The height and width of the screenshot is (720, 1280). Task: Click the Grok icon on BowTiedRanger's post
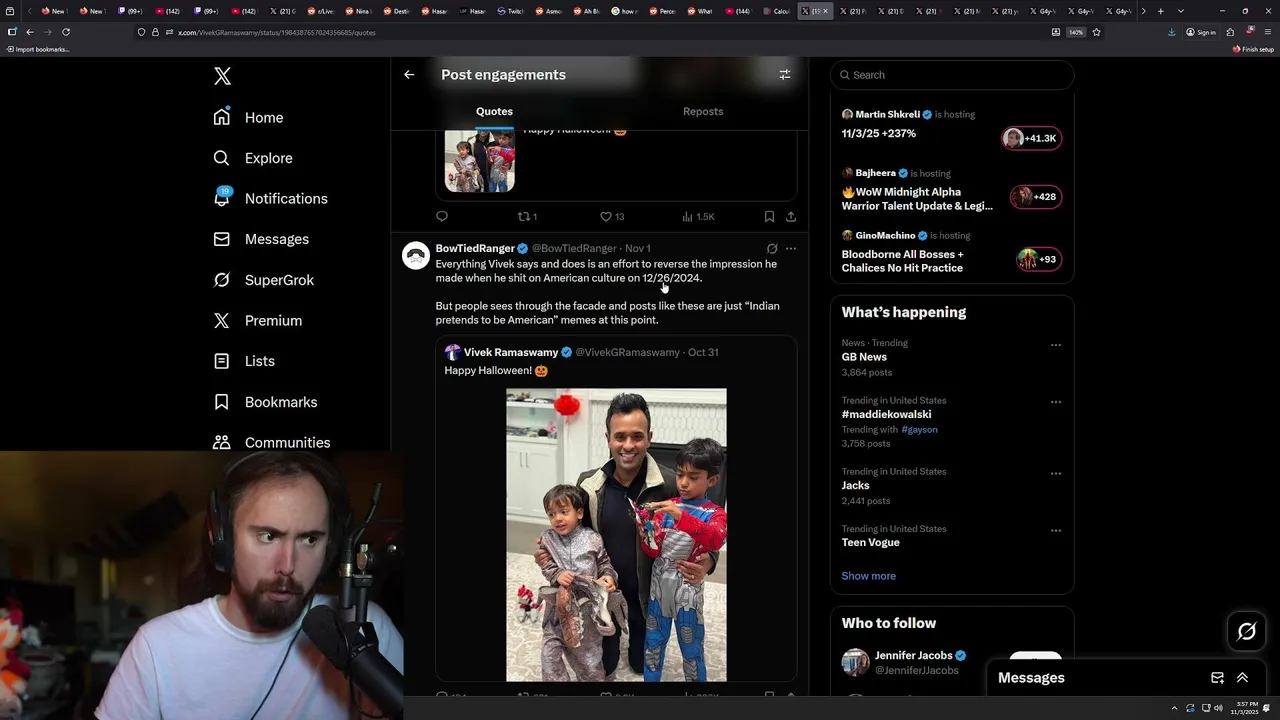coord(772,248)
